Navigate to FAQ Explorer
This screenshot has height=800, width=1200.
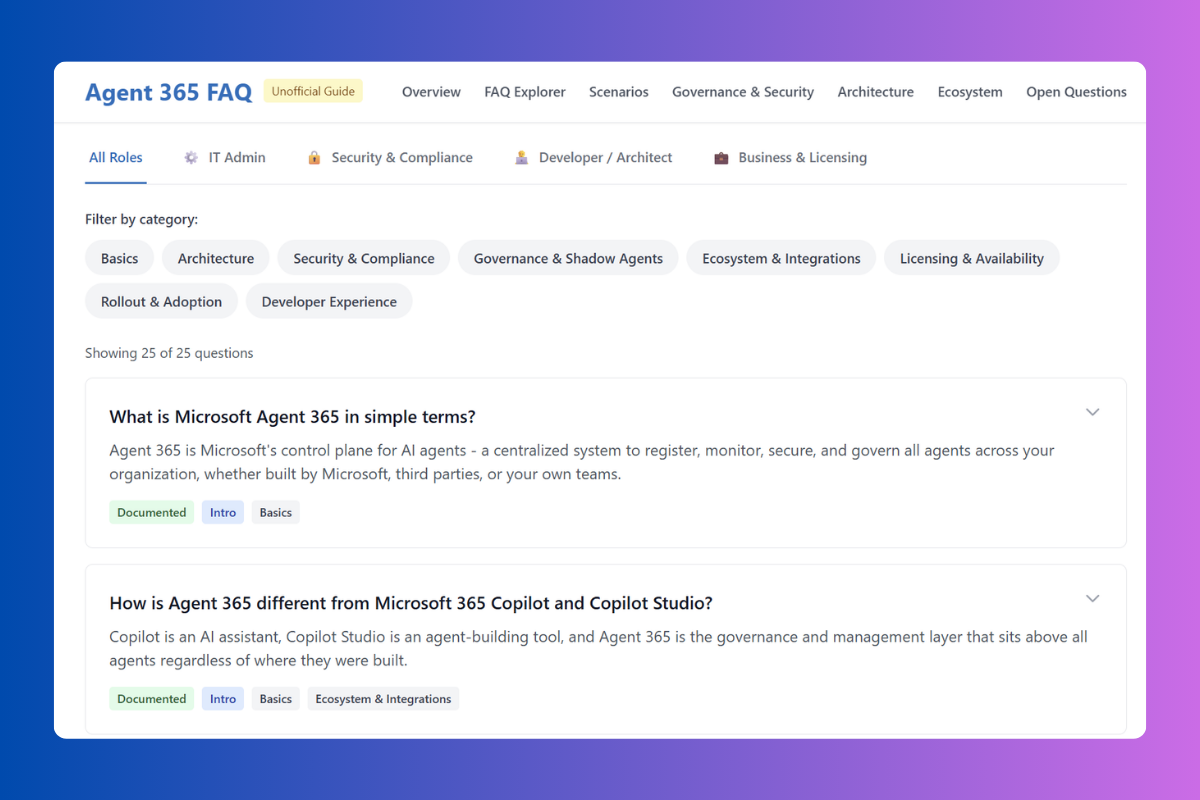click(x=525, y=91)
